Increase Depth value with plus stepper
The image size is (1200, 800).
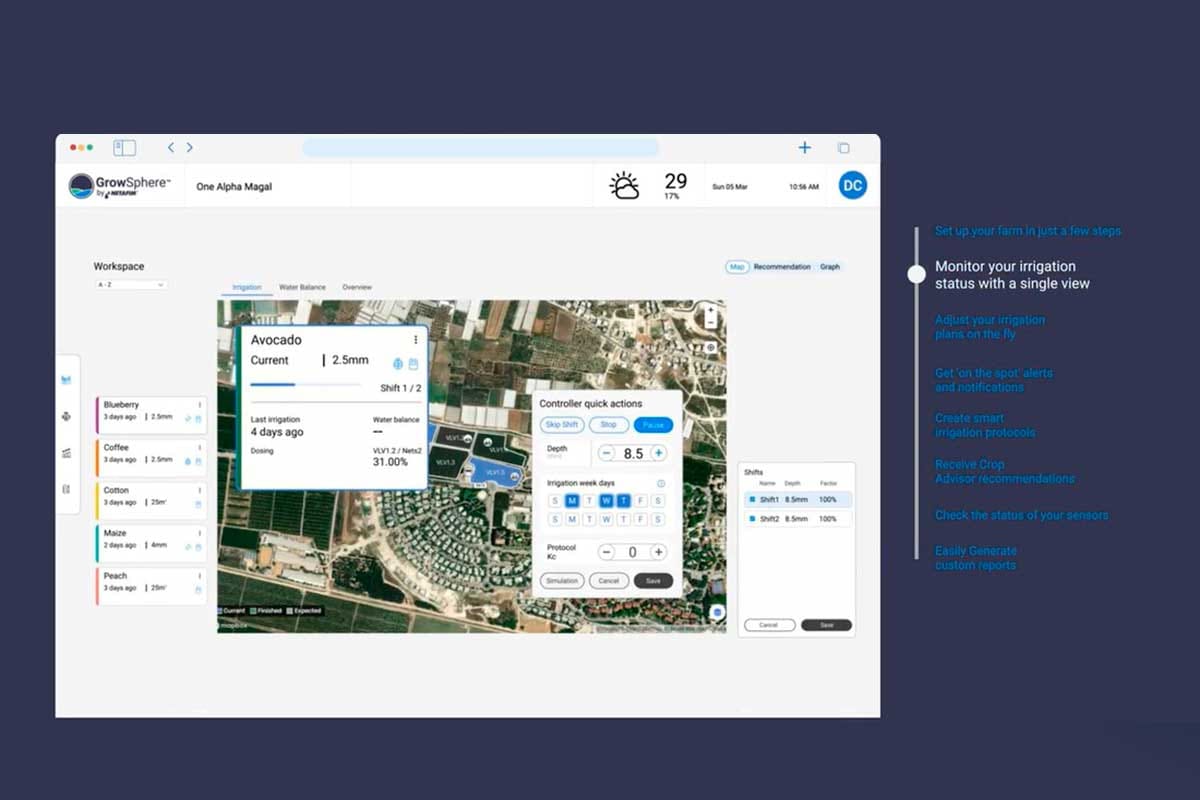pos(658,453)
